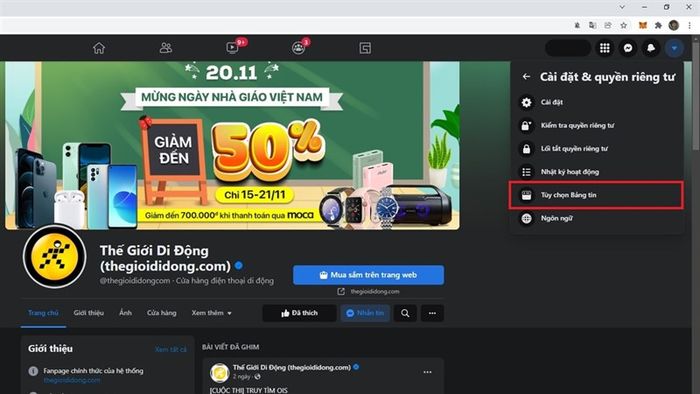
Task: Choose Tùy chọn Bảng tin
Action: [x=596, y=195]
